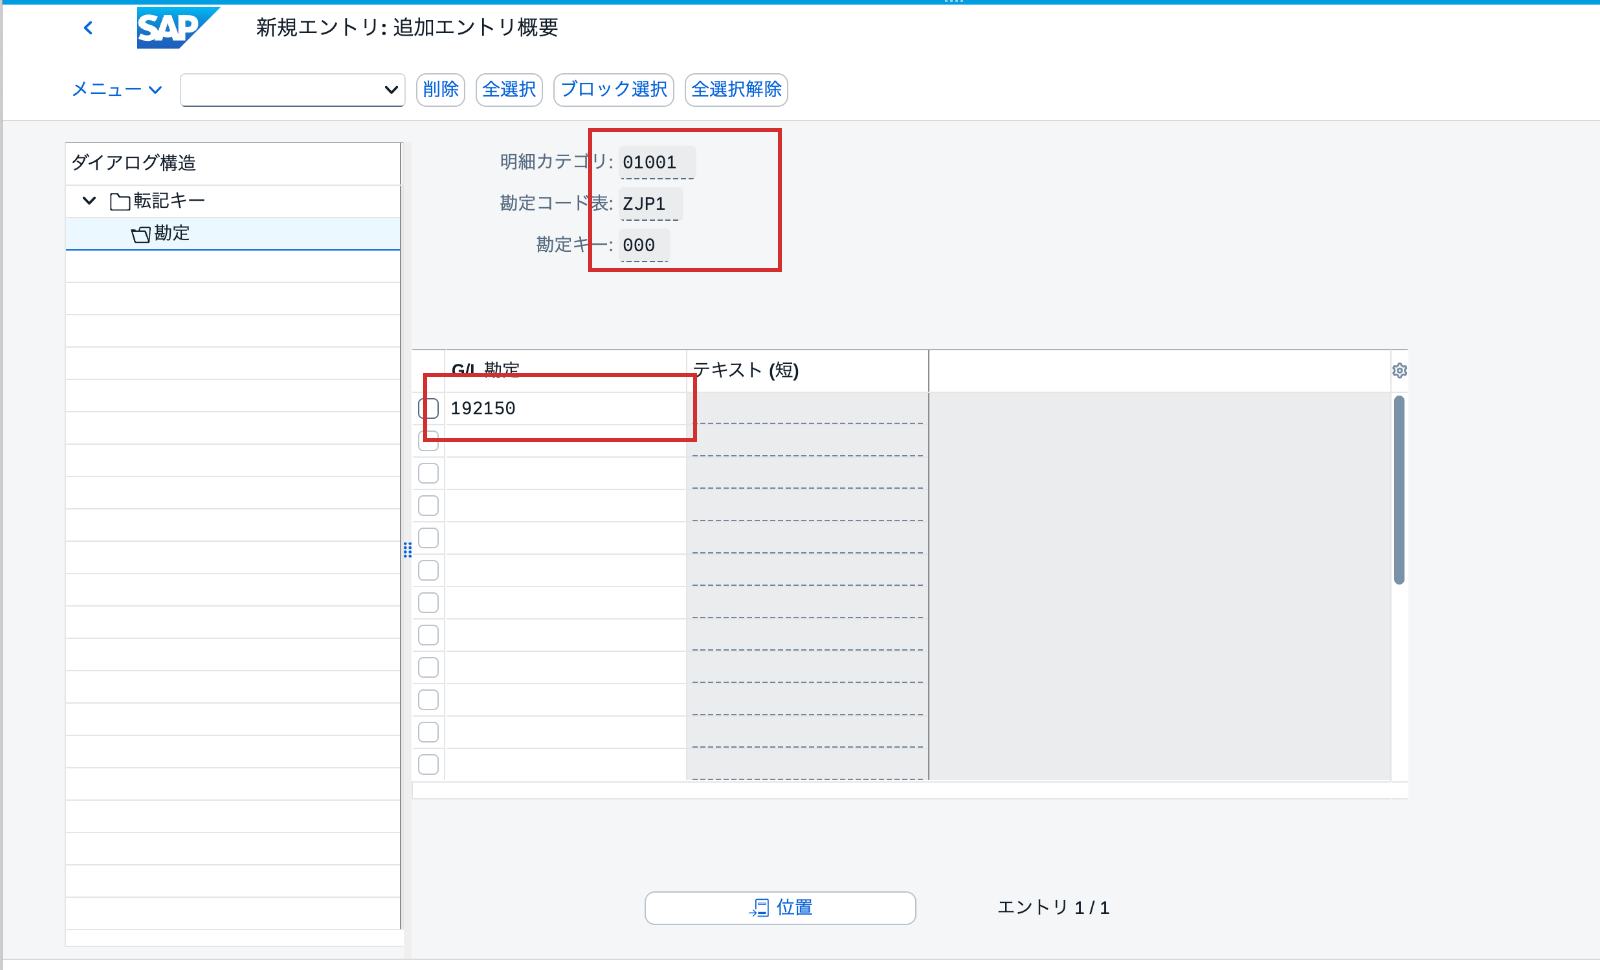The image size is (1600, 970).
Task: Collapse the 転記キー tree node
Action: 89,201
